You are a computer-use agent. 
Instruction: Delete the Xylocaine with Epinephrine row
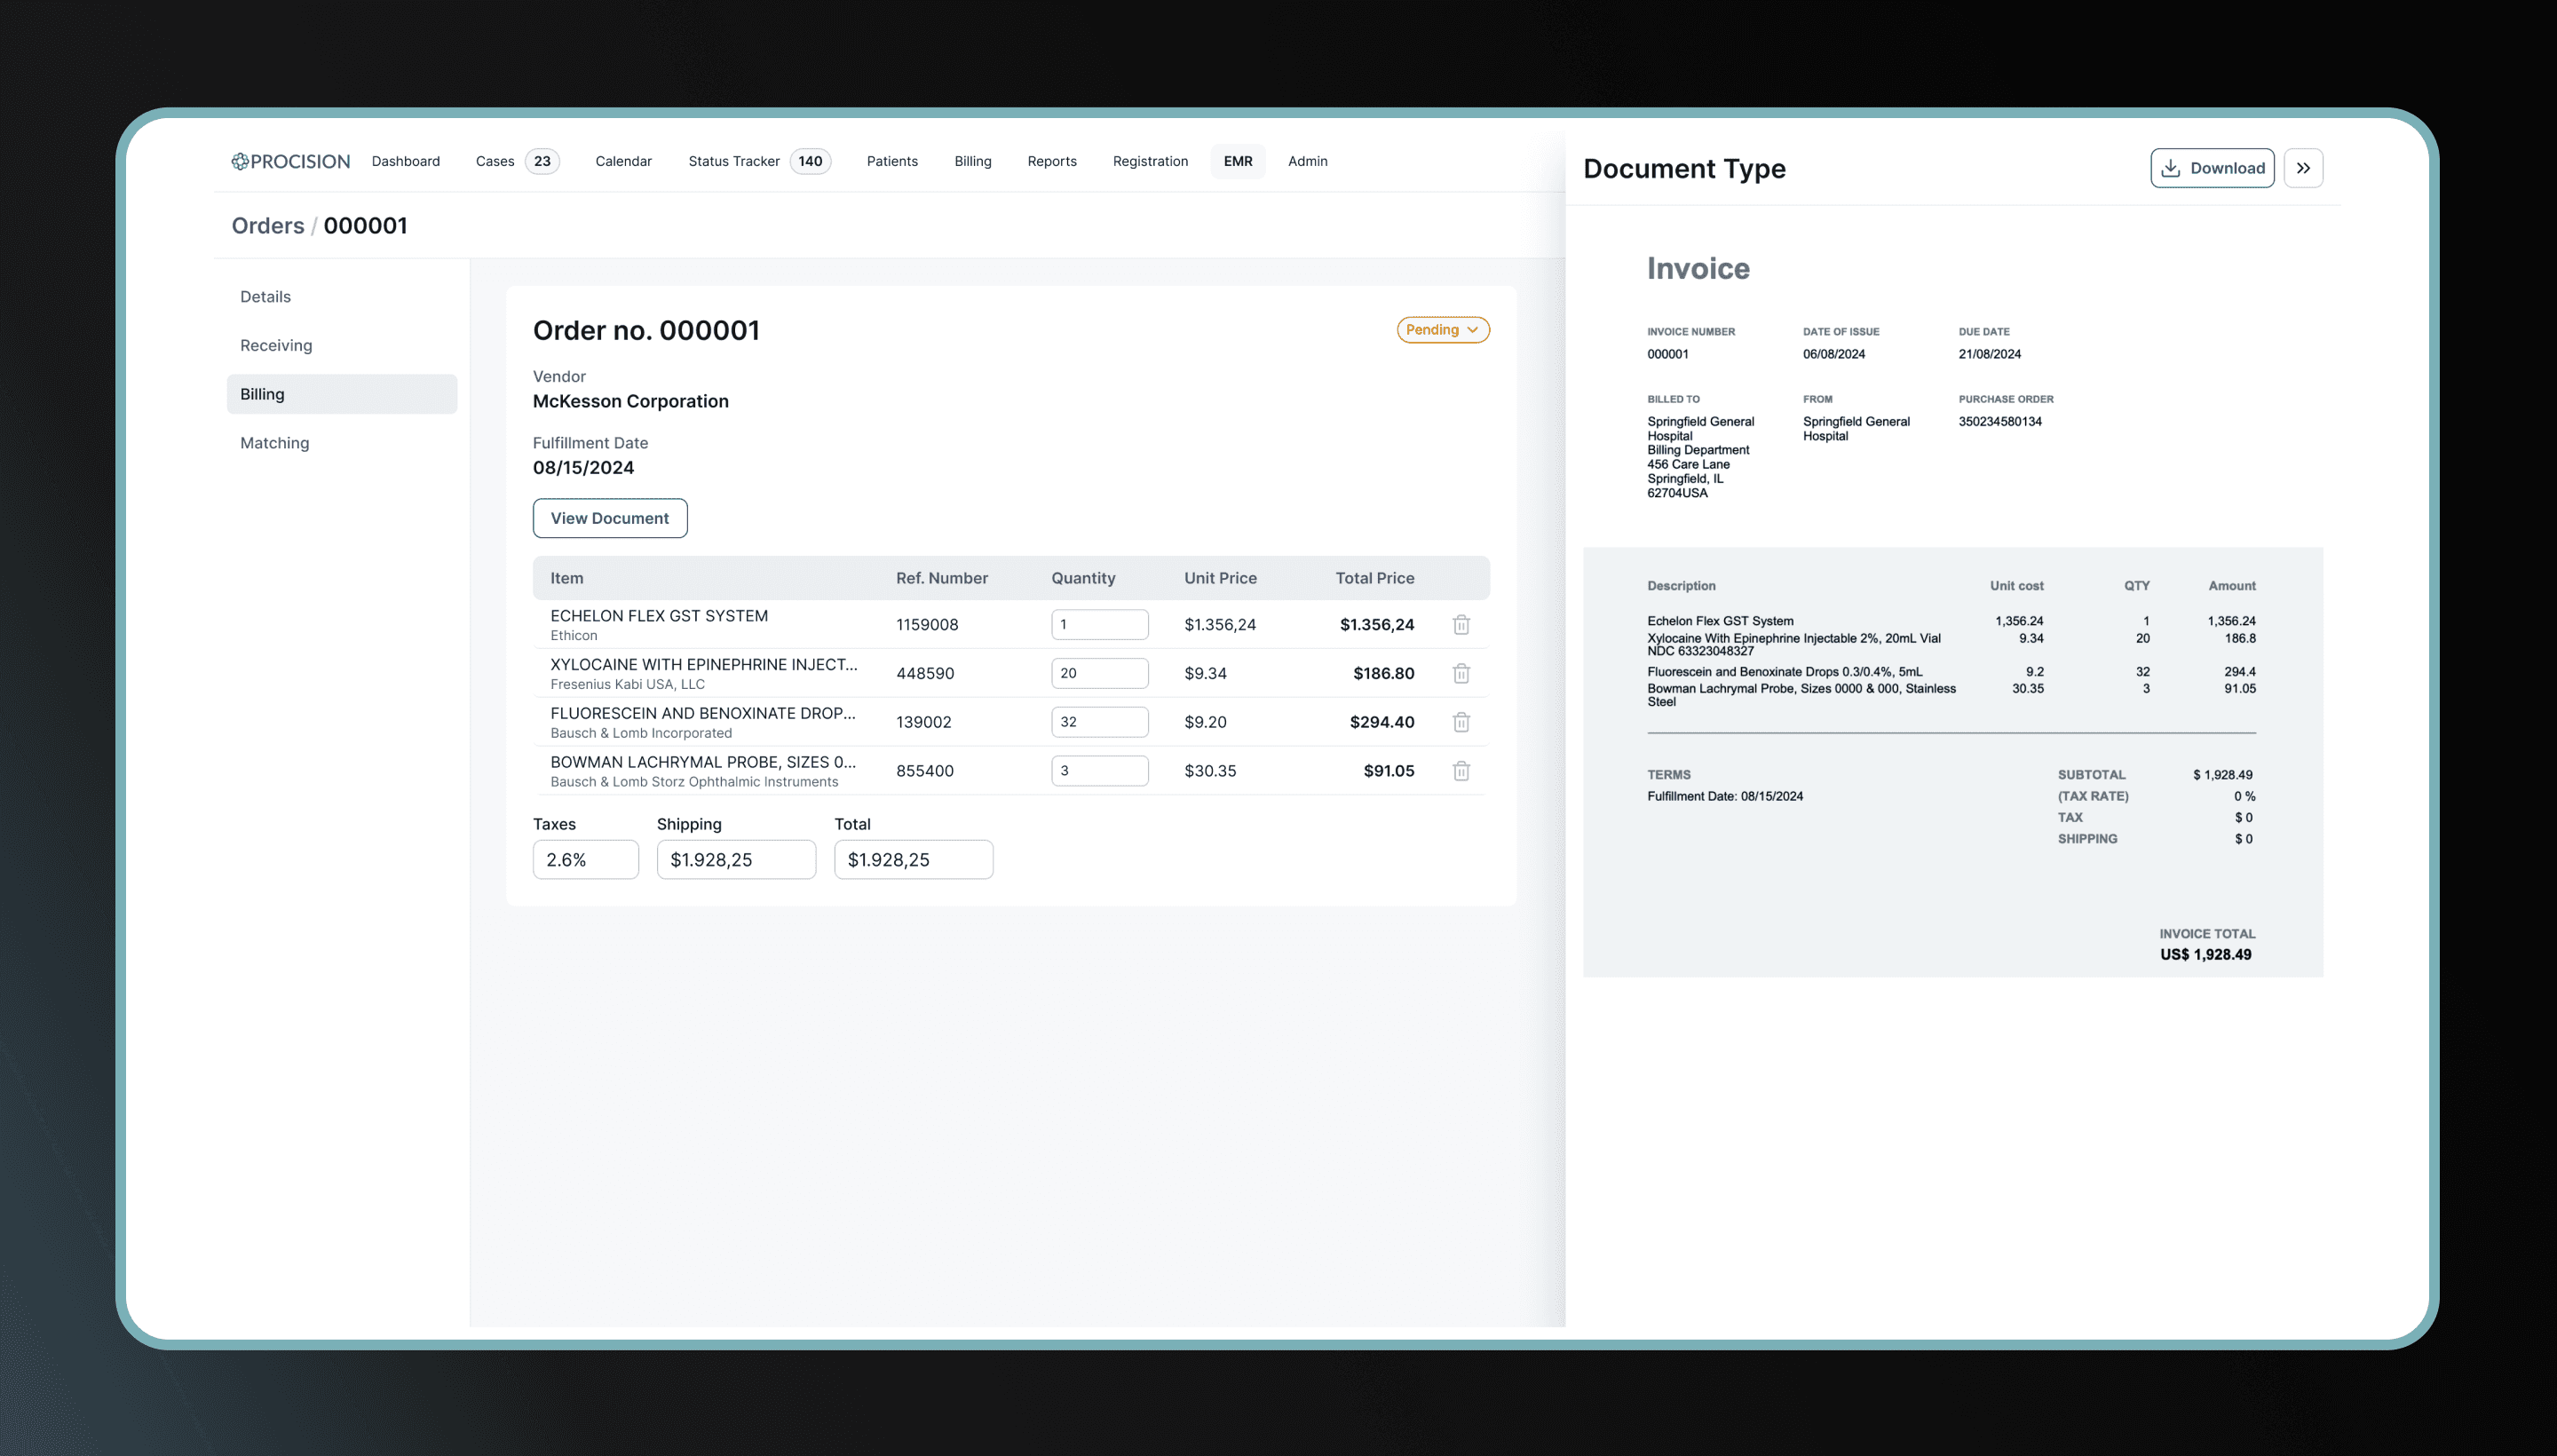pyautogui.click(x=1460, y=674)
